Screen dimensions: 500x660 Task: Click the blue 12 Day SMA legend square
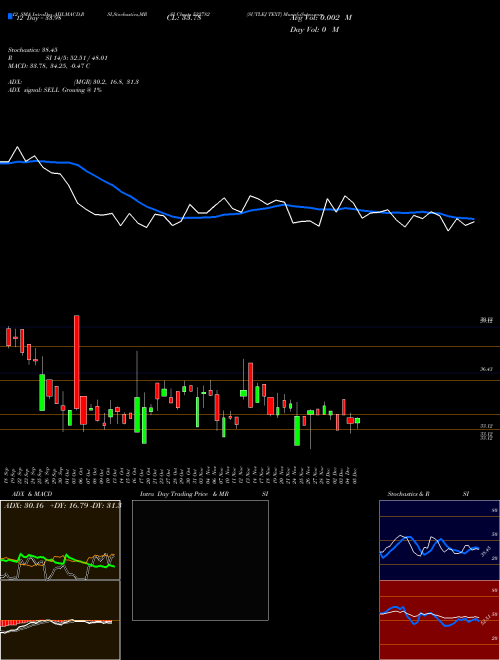click(10, 16)
